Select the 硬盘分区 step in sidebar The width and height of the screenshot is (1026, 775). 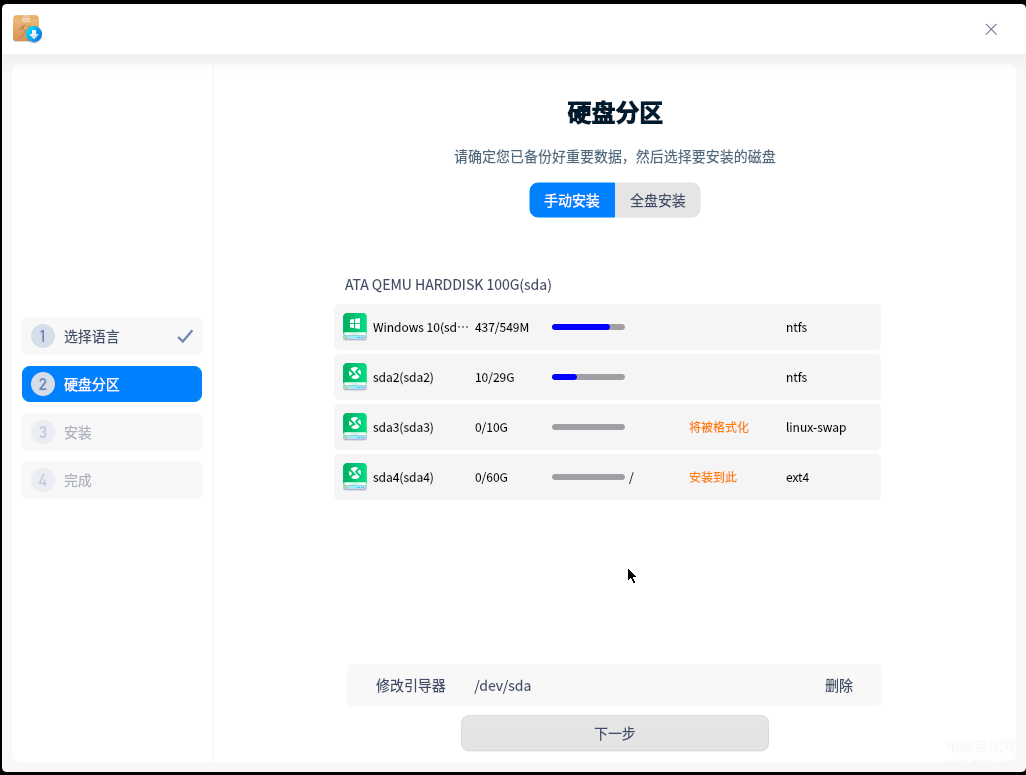pyautogui.click(x=112, y=384)
